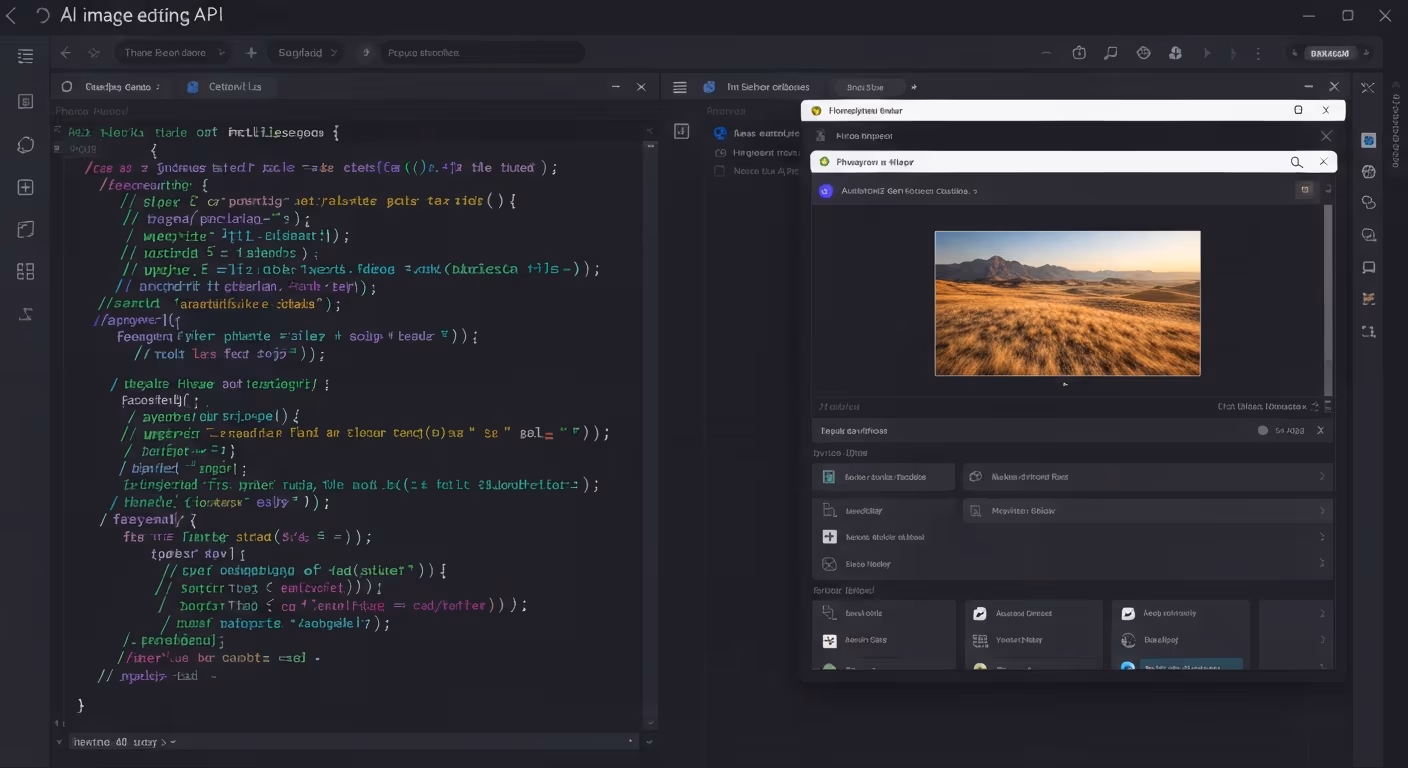This screenshot has height=768, width=1408.
Task: Expand the chevron on the plus-icon list row
Action: [1322, 537]
